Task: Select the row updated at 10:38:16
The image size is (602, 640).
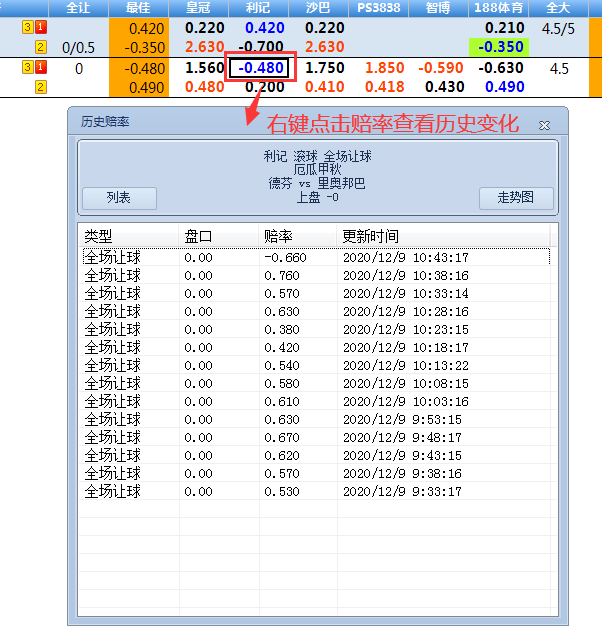Action: pos(316,276)
